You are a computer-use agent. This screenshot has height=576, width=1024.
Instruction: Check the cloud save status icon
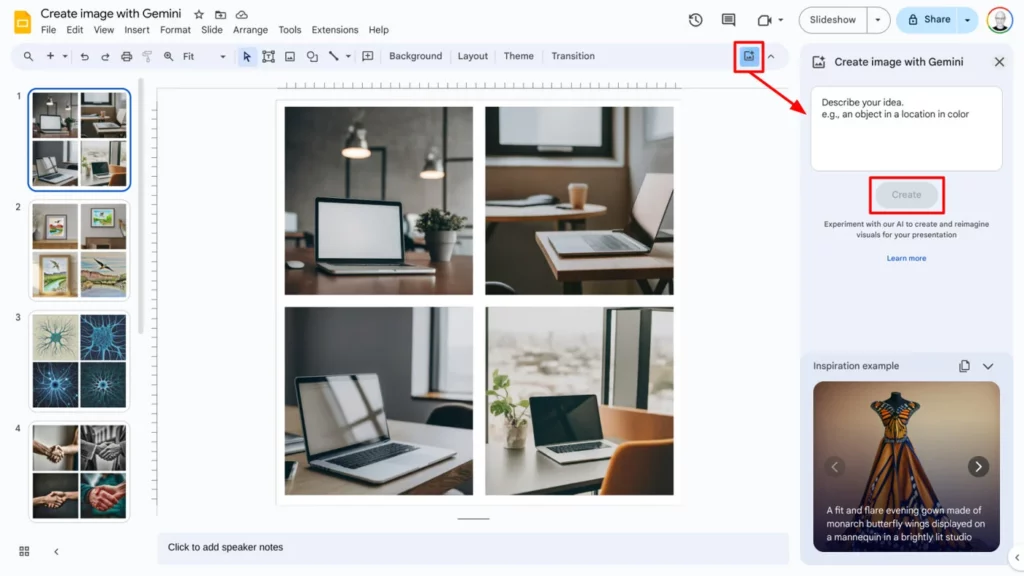click(242, 14)
